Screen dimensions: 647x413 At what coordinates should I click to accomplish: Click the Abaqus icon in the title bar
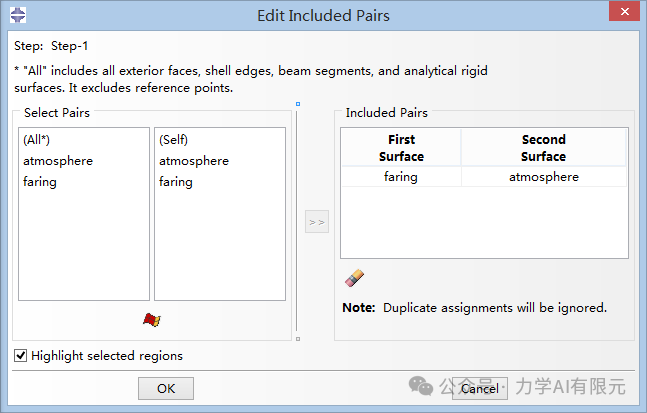pyautogui.click(x=18, y=15)
